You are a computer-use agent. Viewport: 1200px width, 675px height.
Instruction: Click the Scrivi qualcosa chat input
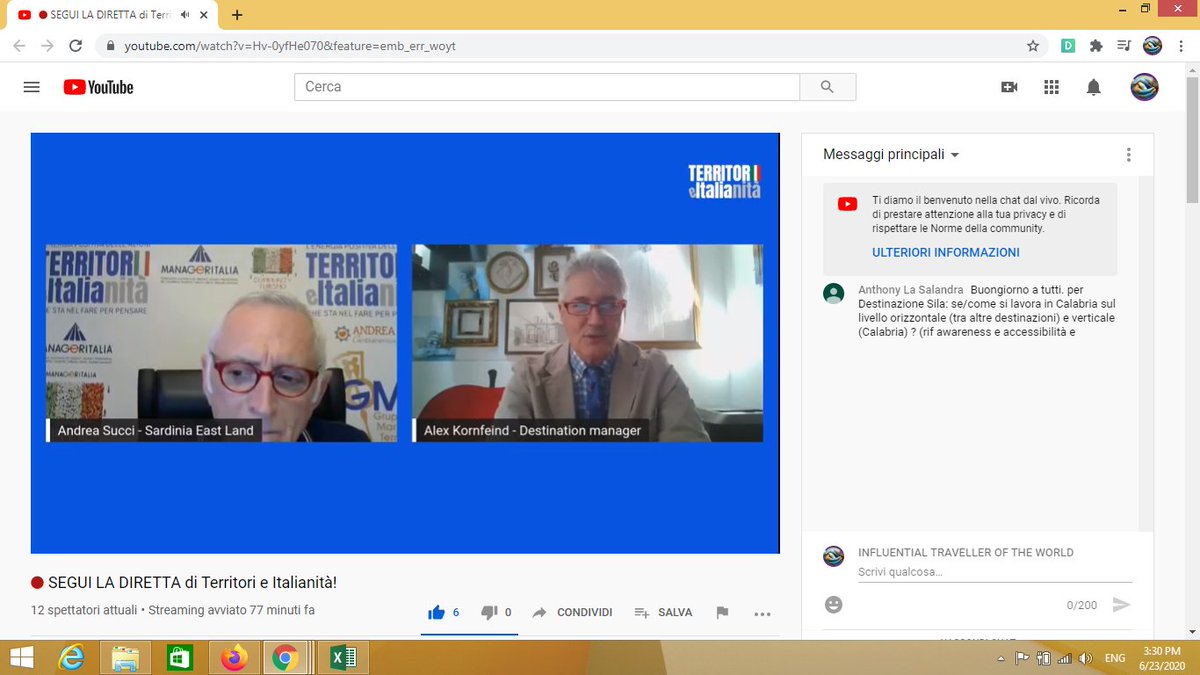coord(995,572)
